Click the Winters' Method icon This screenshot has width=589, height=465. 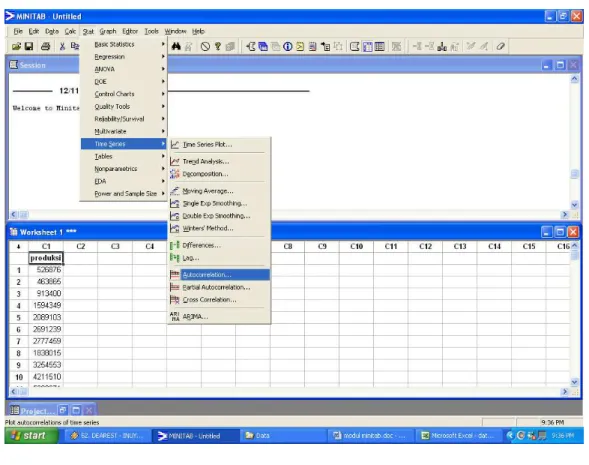pyautogui.click(x=175, y=228)
